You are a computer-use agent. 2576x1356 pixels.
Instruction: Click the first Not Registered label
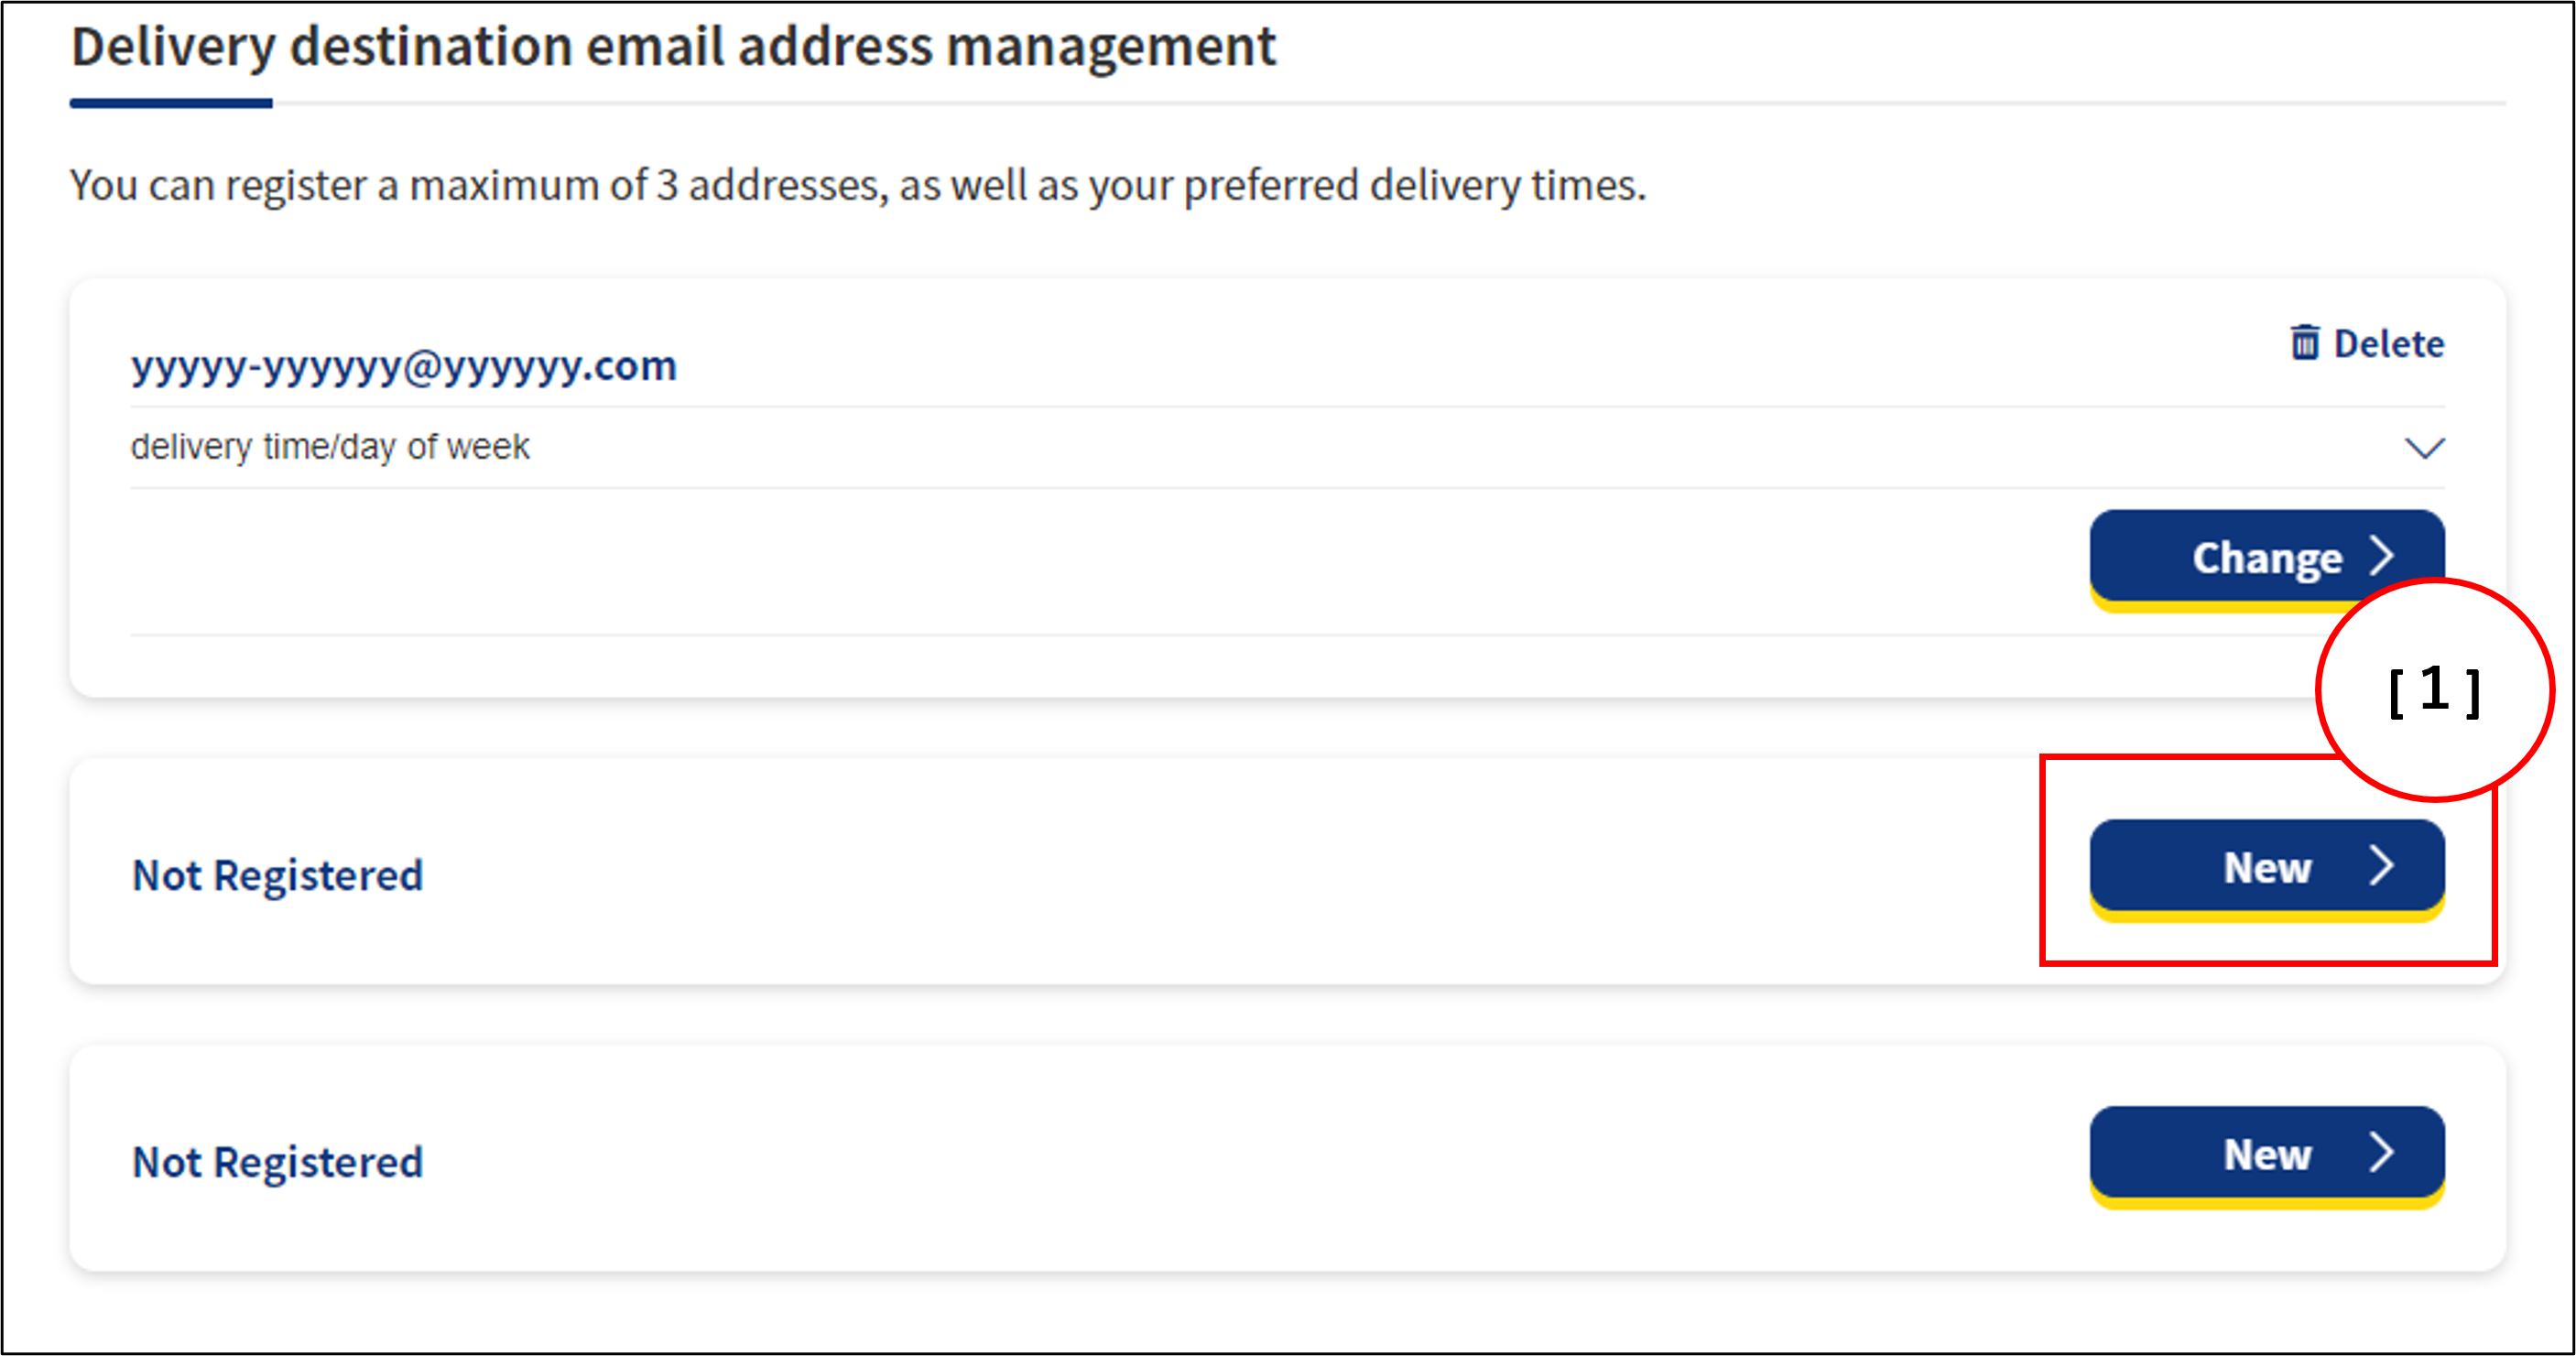278,875
